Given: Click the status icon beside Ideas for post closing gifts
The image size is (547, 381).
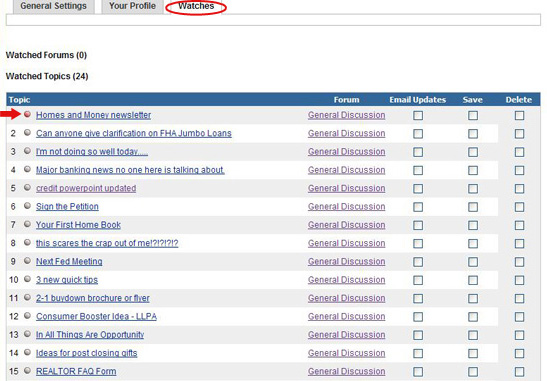Looking at the screenshot, I should [x=27, y=352].
